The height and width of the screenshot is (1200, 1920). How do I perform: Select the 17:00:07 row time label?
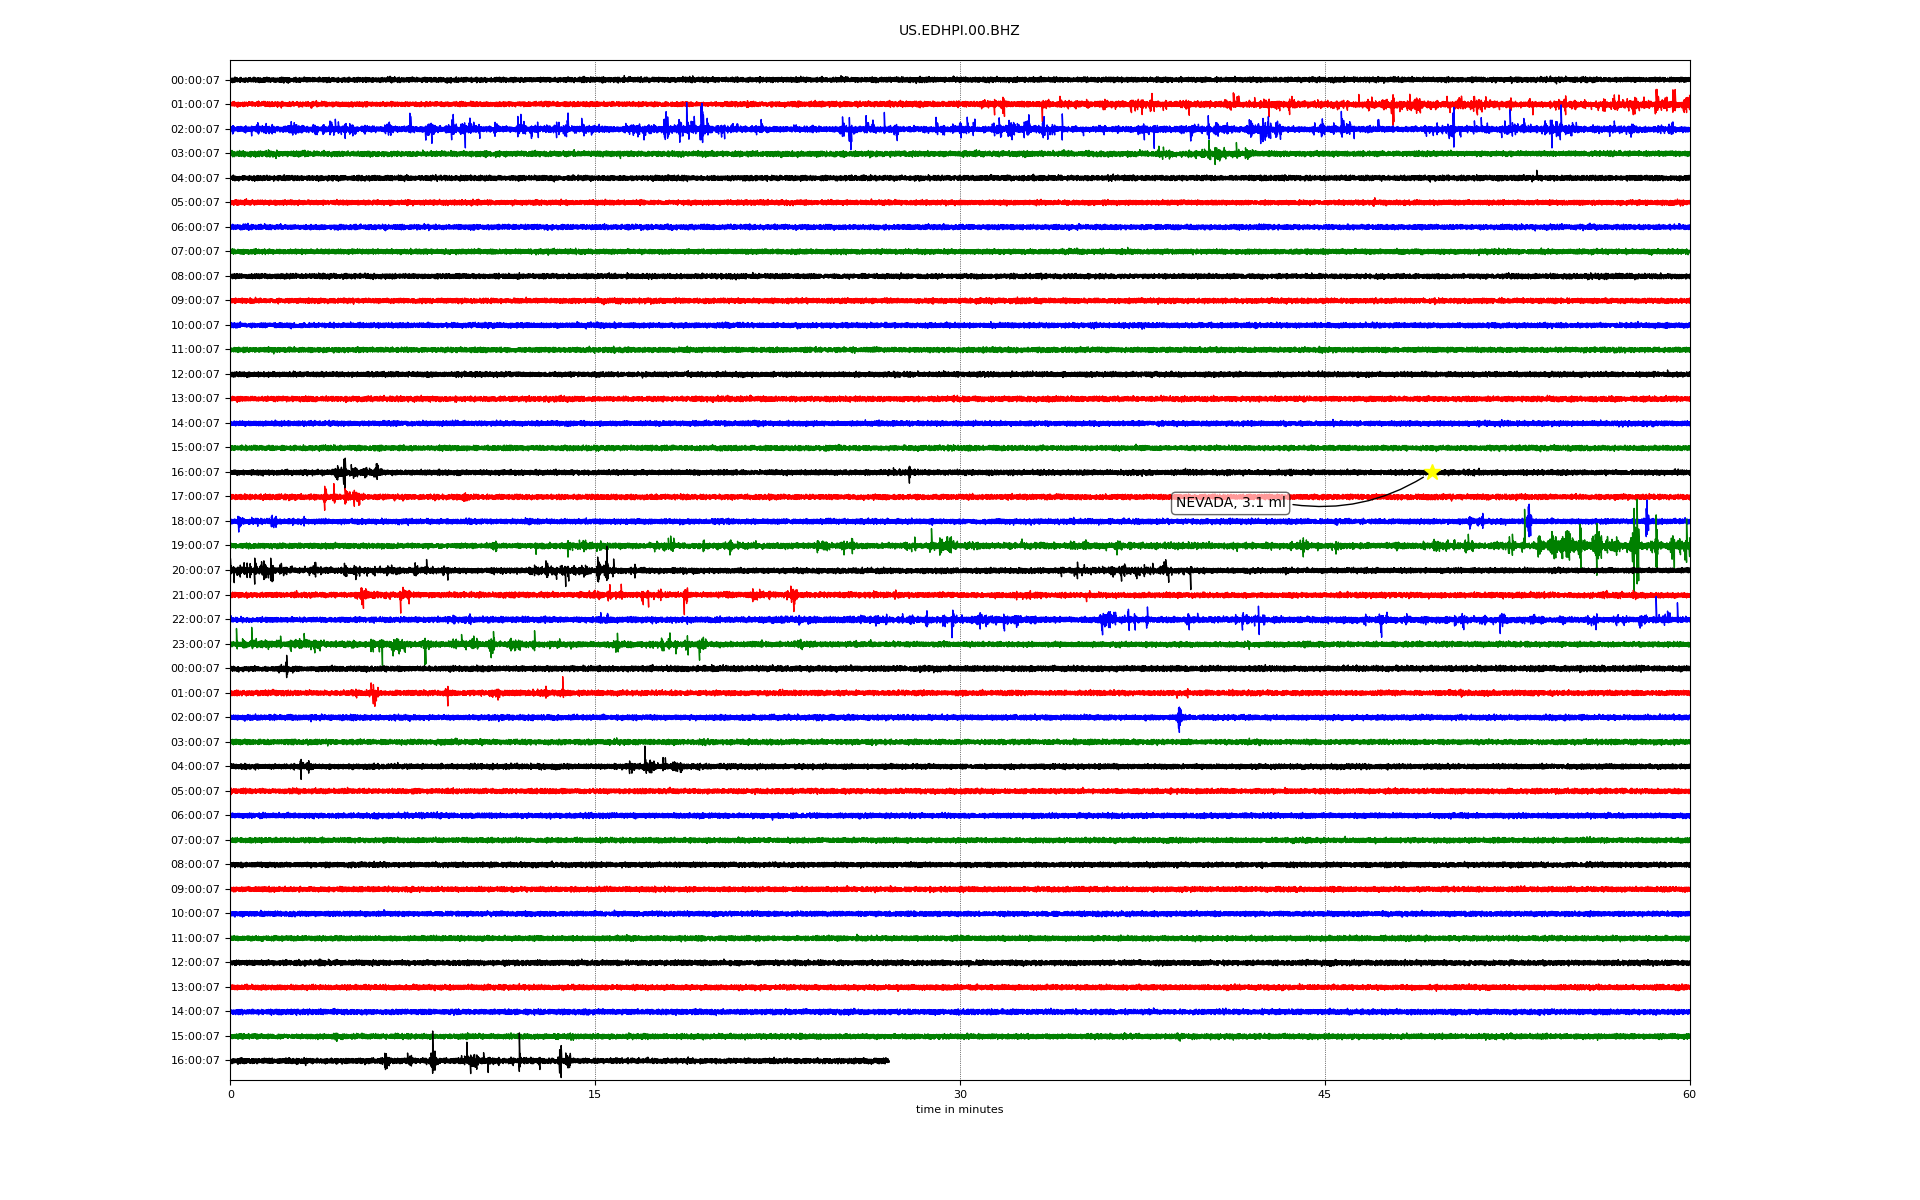coord(195,497)
